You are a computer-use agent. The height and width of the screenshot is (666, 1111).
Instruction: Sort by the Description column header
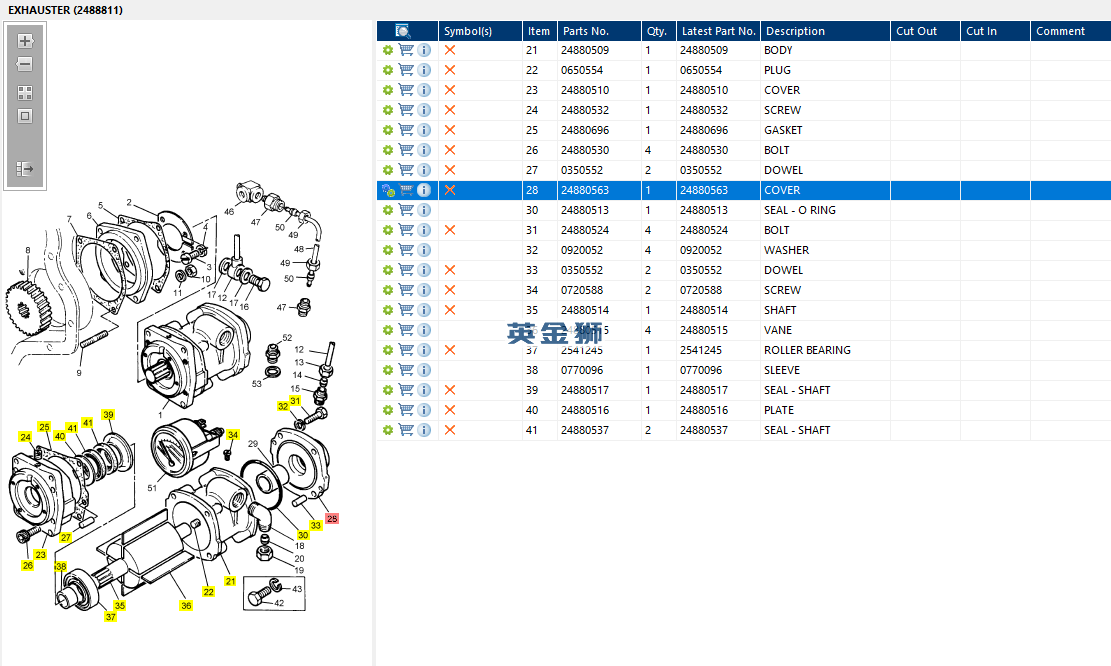(x=825, y=31)
